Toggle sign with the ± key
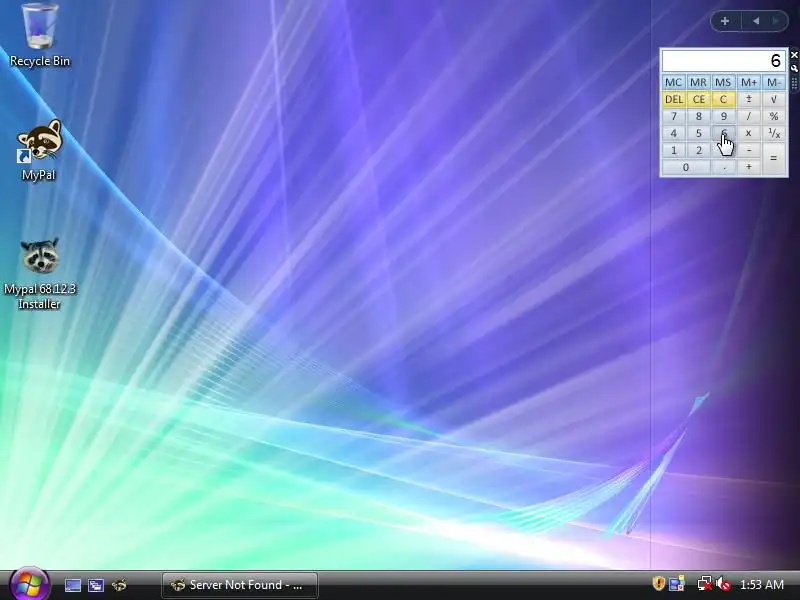Viewport: 800px width, 600px height. coord(748,99)
